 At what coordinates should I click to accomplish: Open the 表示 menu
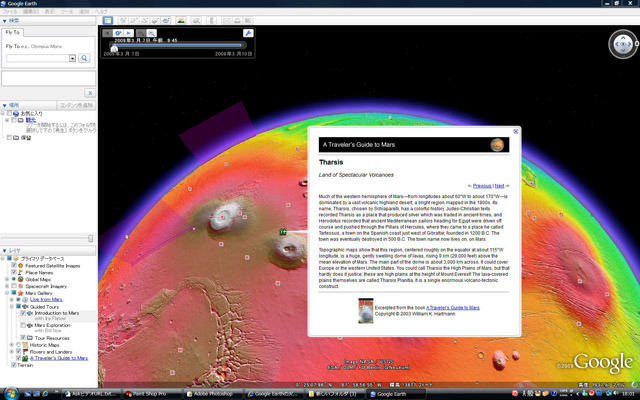(x=49, y=11)
